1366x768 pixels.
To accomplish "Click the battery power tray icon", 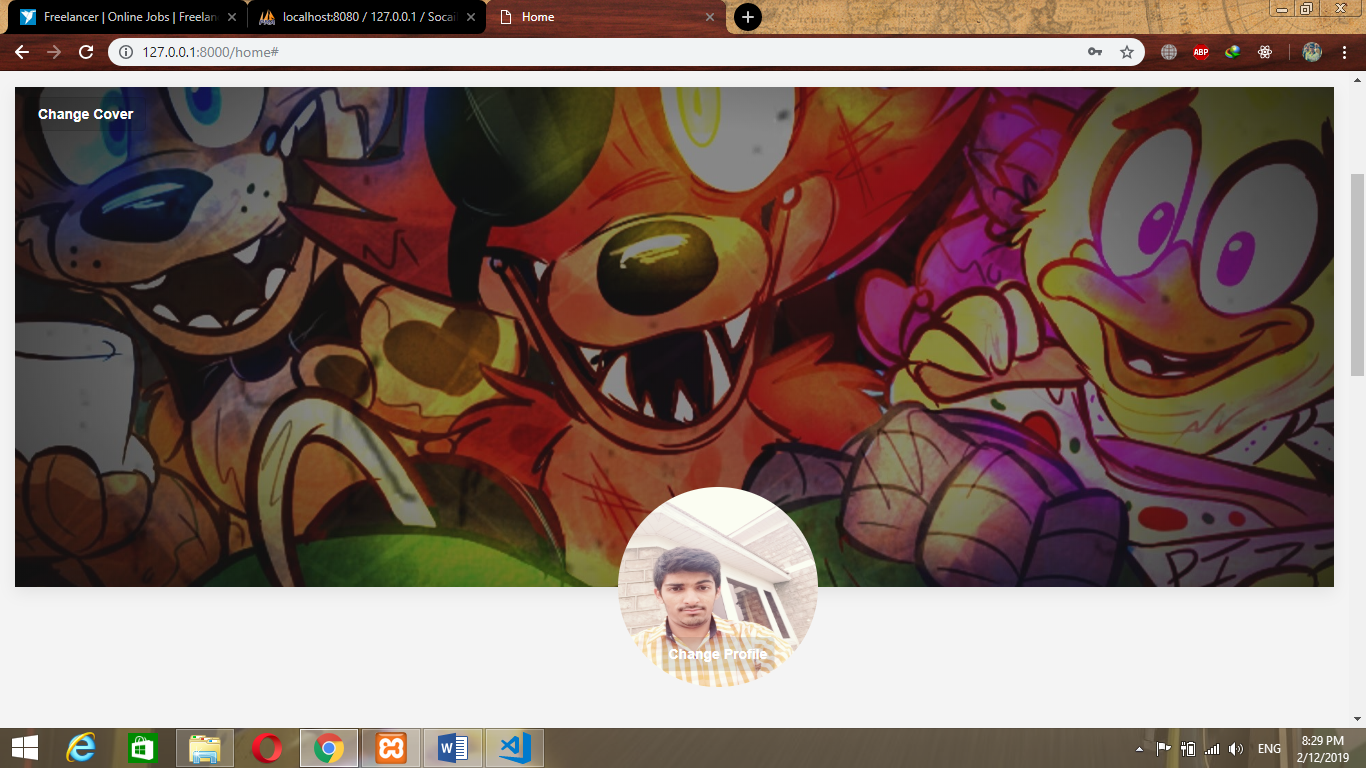I will tap(1188, 749).
